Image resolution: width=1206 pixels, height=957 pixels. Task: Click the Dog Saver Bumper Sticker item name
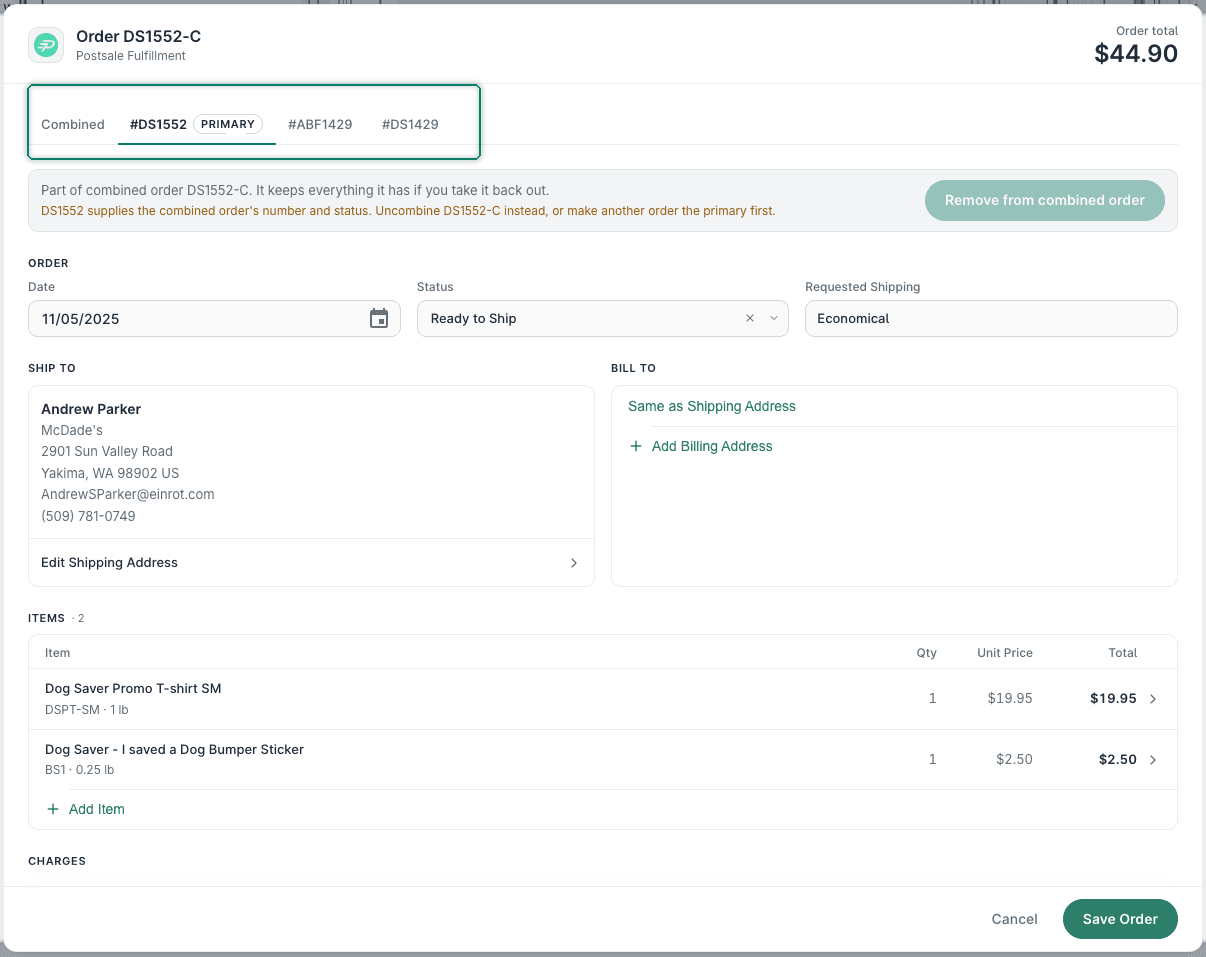(174, 750)
